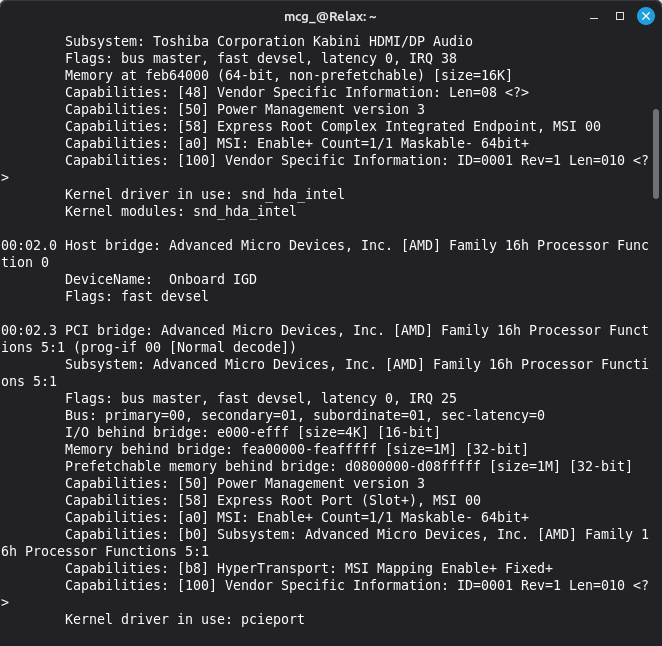Click the 'Capabilities: [b0] Subsystem' line
The width and height of the screenshot is (662, 646).
coord(357,534)
